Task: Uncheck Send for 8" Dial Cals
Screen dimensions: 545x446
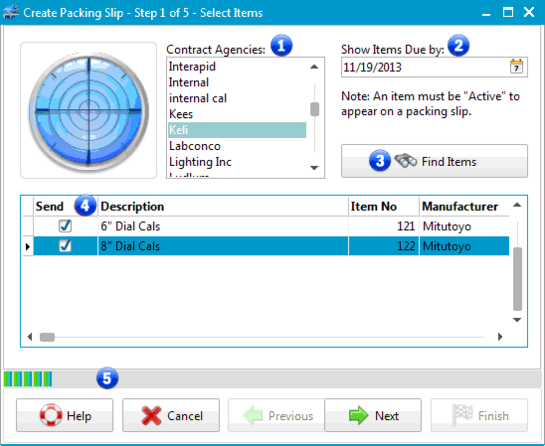Action: (65, 246)
